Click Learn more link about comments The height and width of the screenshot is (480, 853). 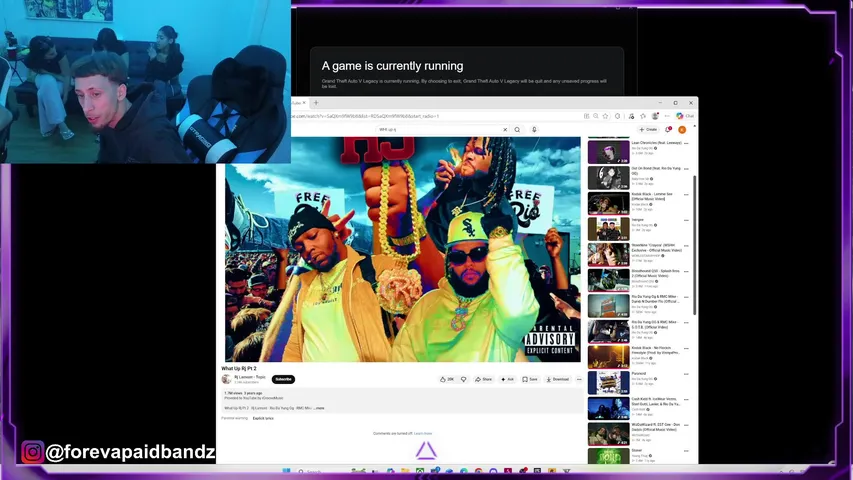[423, 434]
